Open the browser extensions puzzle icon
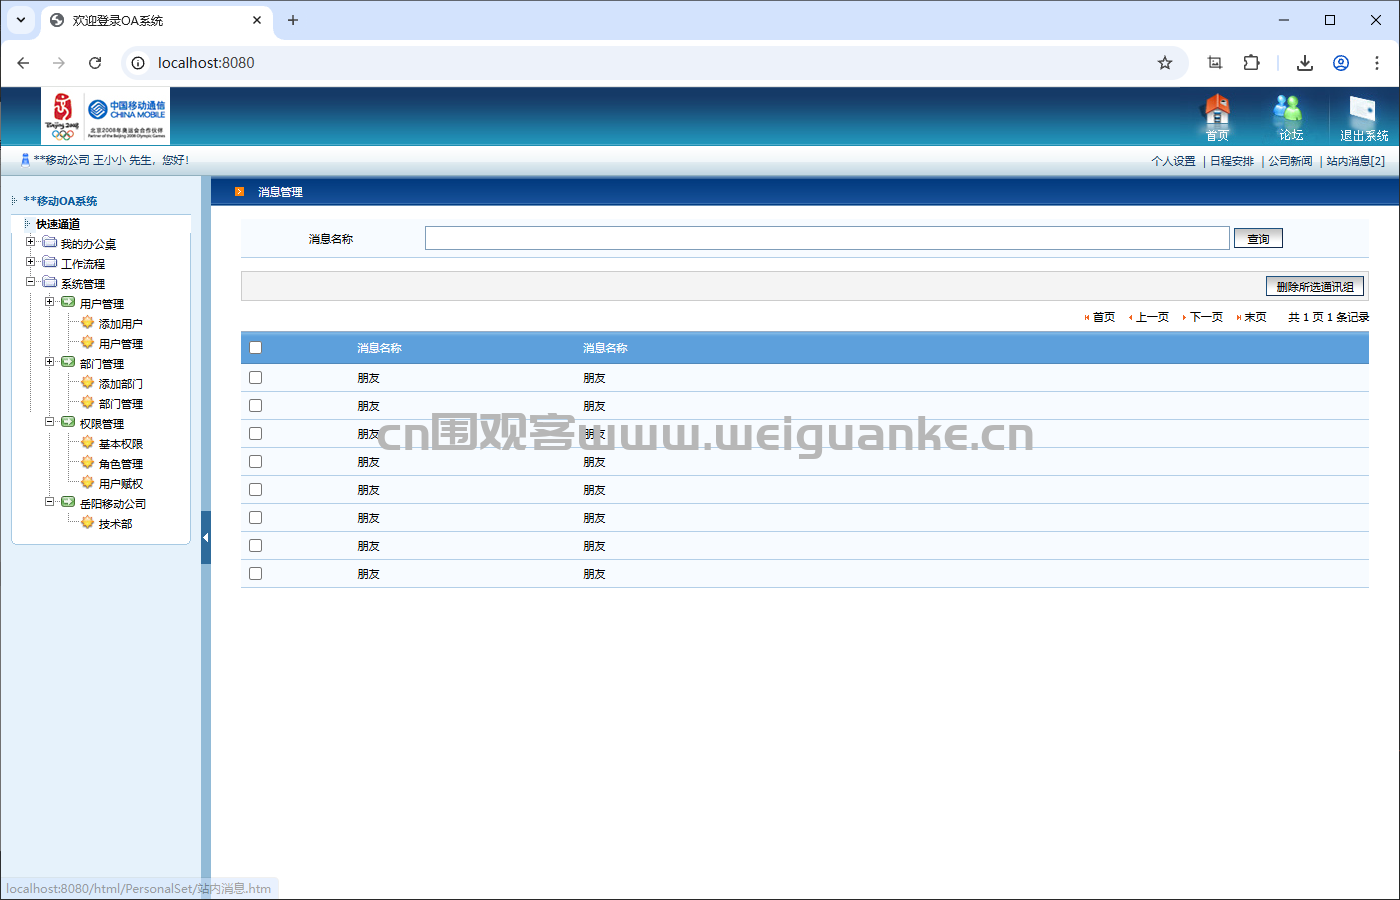Screen dimensions: 1400x900 pos(1251,63)
